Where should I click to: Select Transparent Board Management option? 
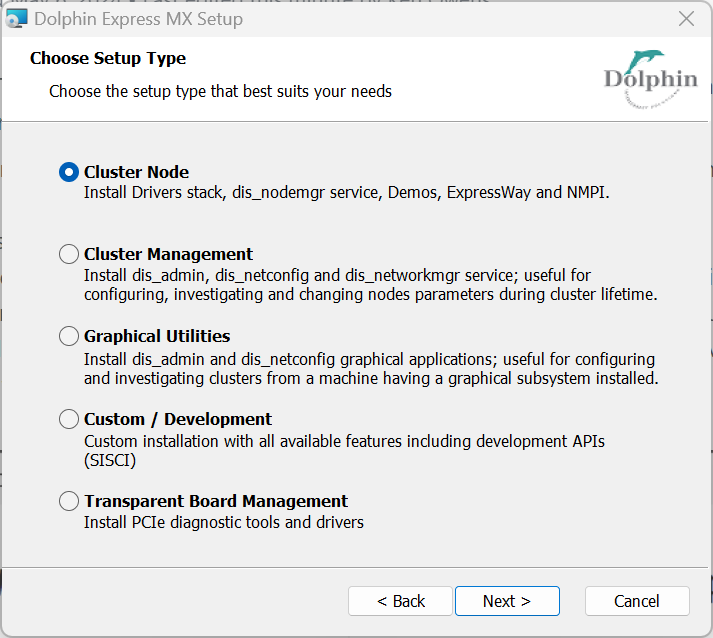click(69, 501)
